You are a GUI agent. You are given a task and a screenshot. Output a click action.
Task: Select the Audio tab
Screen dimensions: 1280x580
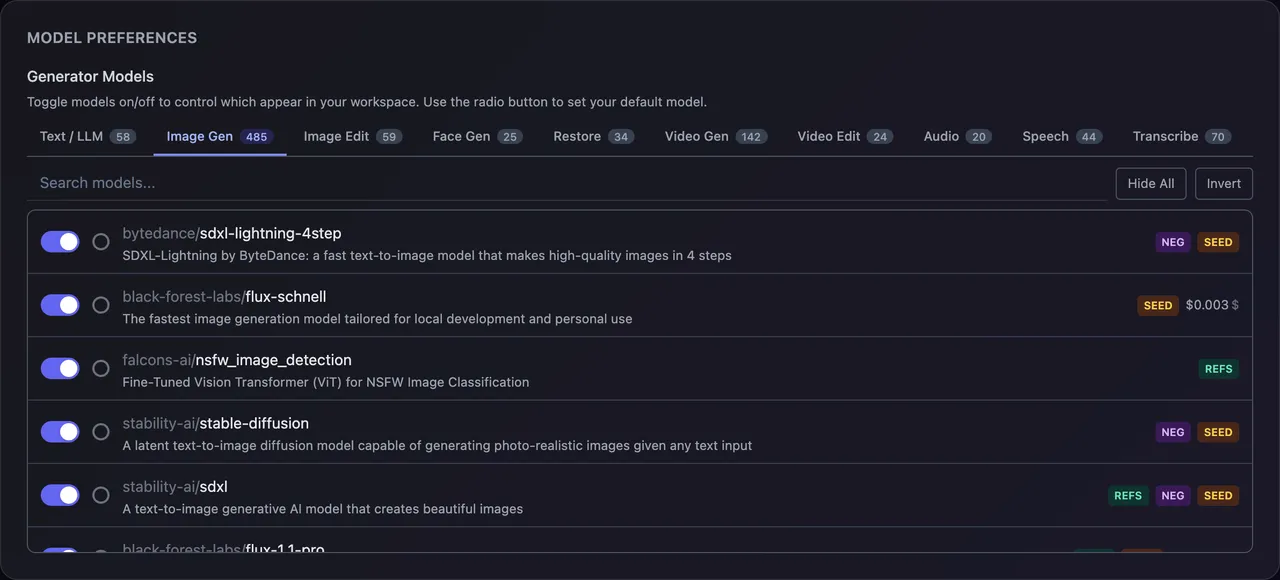[x=958, y=136]
